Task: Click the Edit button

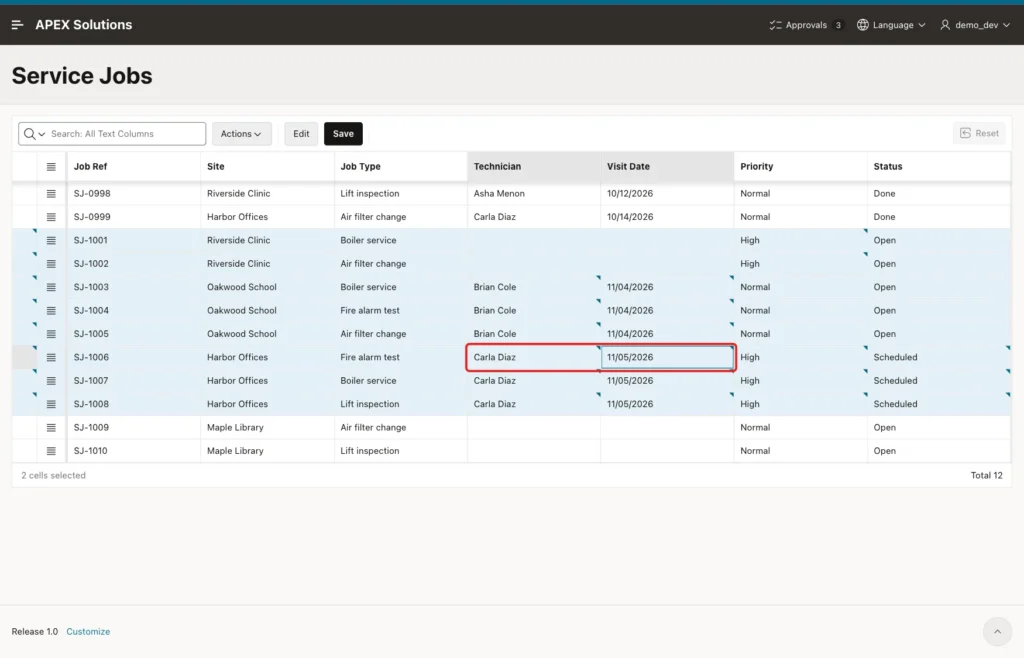Action: [301, 134]
